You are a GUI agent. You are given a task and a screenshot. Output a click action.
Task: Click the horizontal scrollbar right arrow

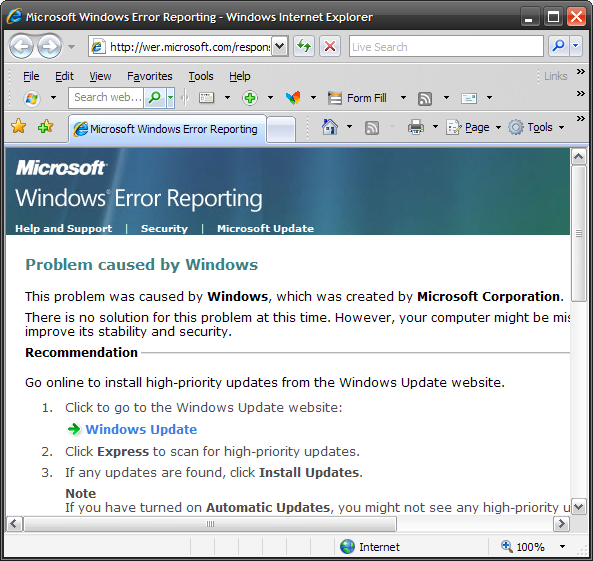tap(561, 524)
